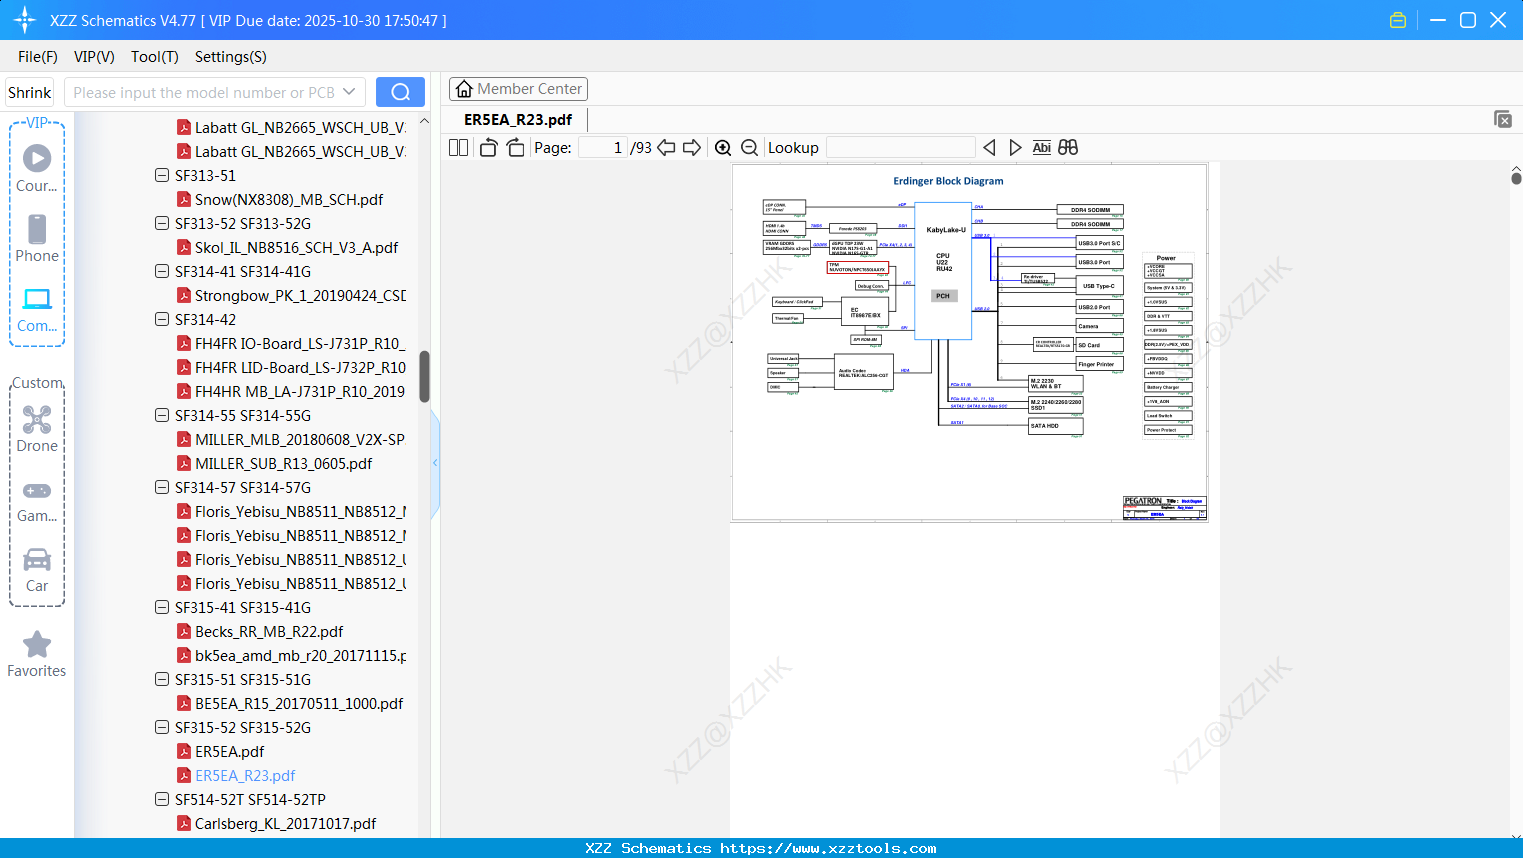Open the Phone schematics category
This screenshot has width=1523, height=858.
(x=37, y=239)
